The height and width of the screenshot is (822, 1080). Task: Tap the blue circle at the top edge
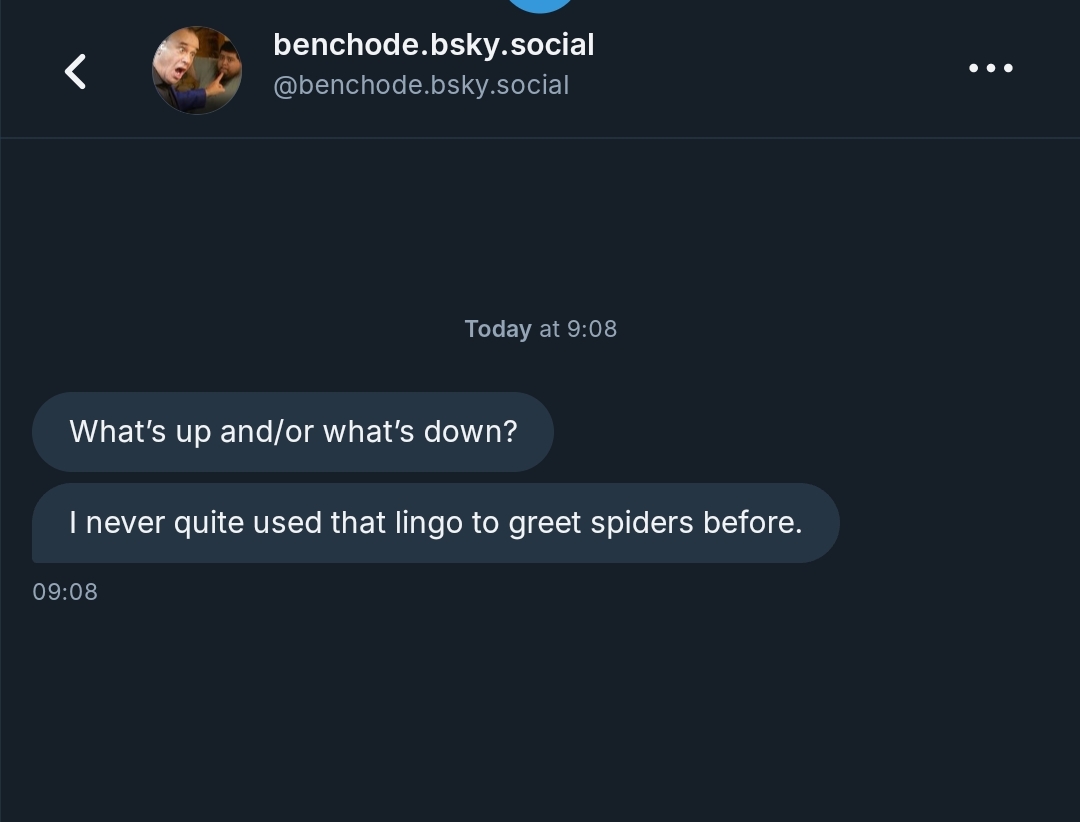pyautogui.click(x=540, y=4)
